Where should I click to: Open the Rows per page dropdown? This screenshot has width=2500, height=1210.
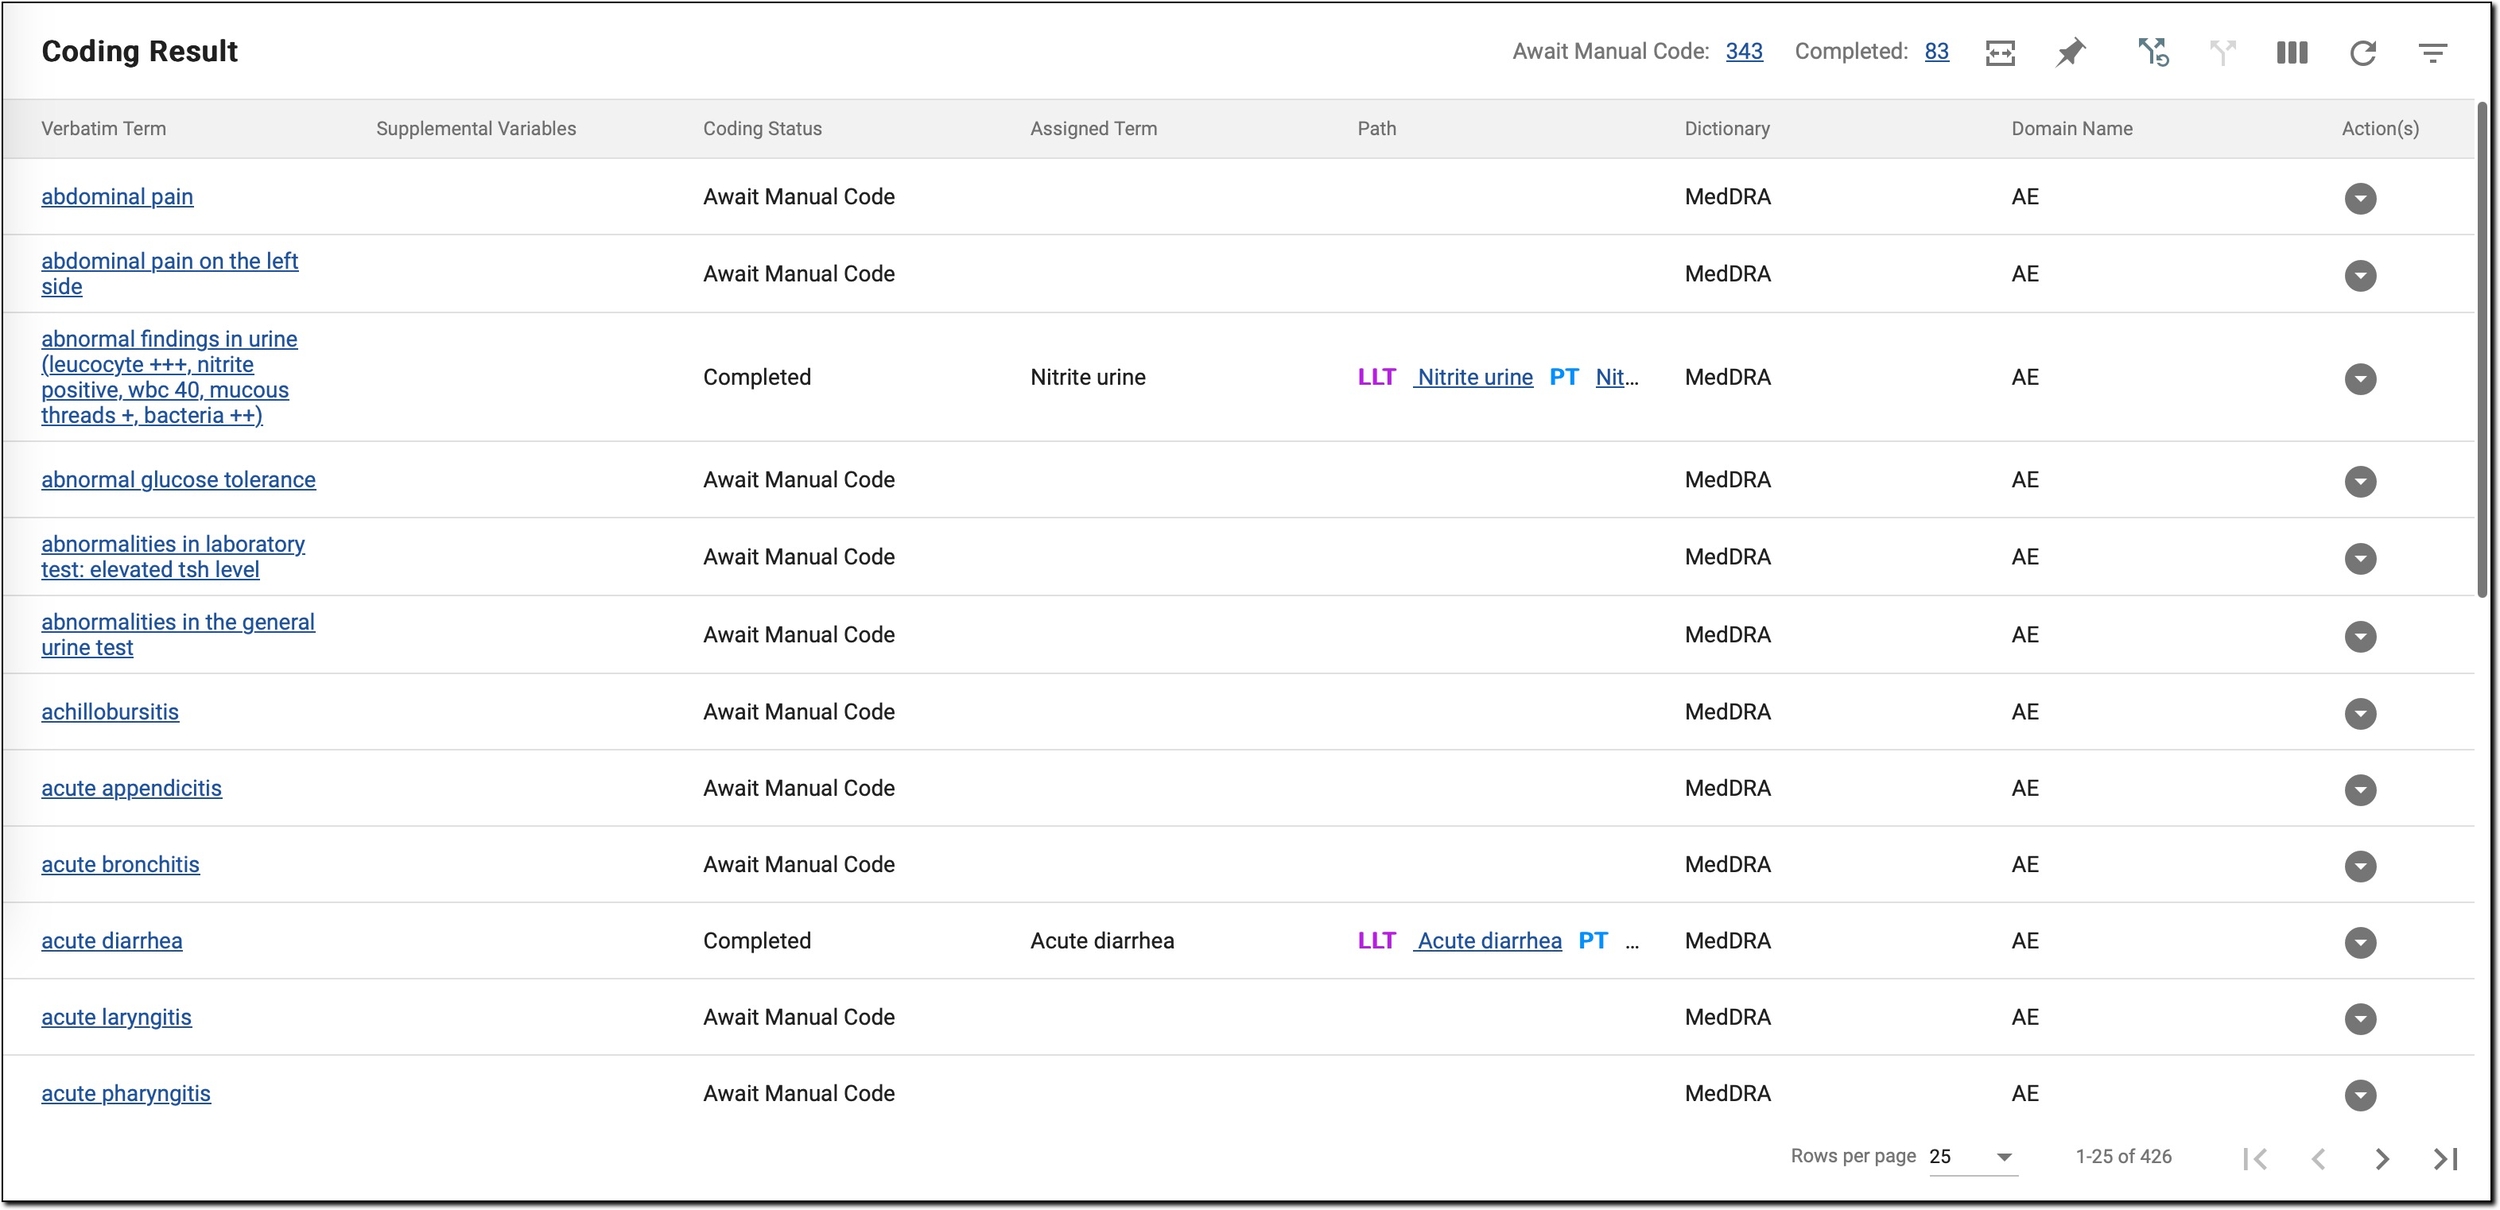click(x=1973, y=1157)
